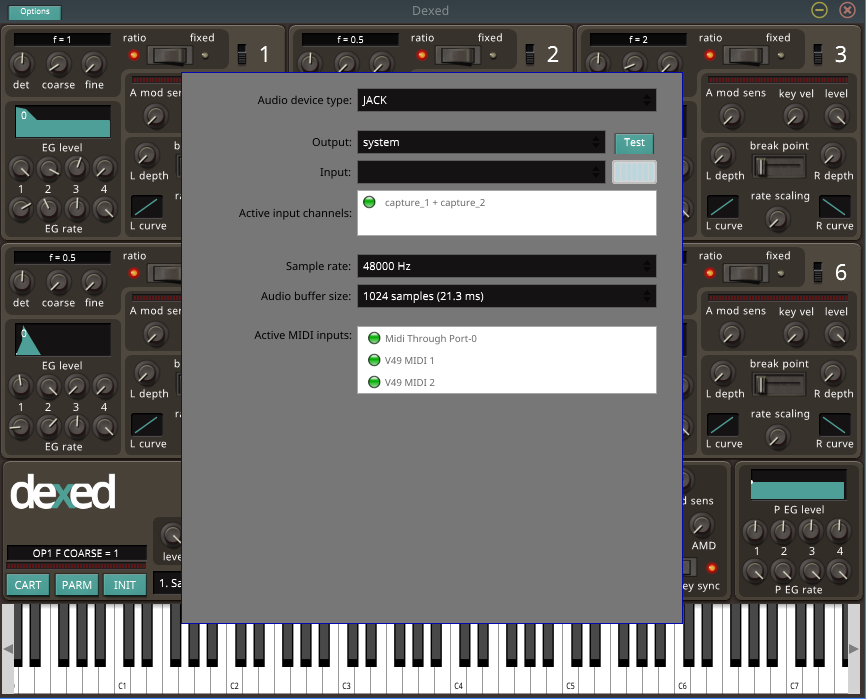
Task: Click operator 1 EG rate knob 2
Action: (48, 208)
